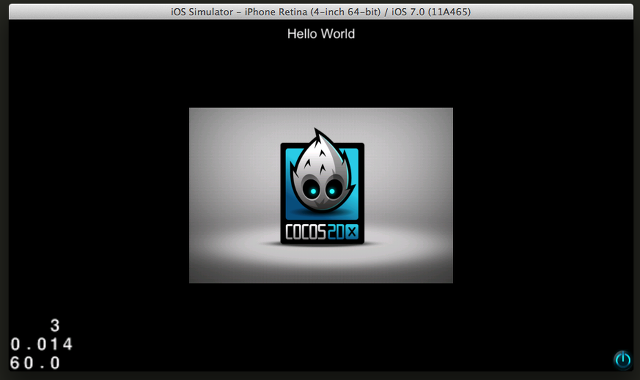The height and width of the screenshot is (380, 640).
Task: Click the Cocos2d-x logo image
Action: pos(321,195)
